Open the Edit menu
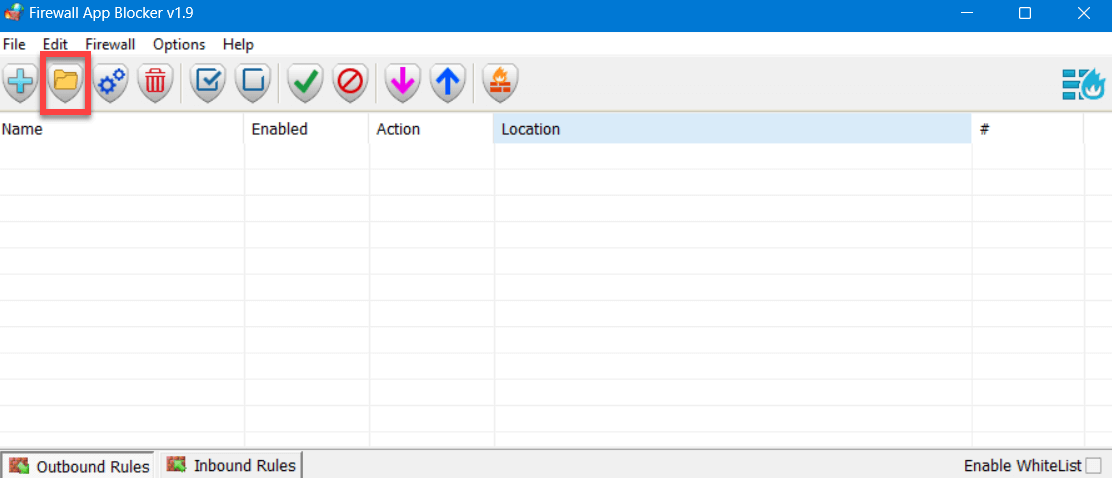The width and height of the screenshot is (1112, 478). click(x=55, y=44)
